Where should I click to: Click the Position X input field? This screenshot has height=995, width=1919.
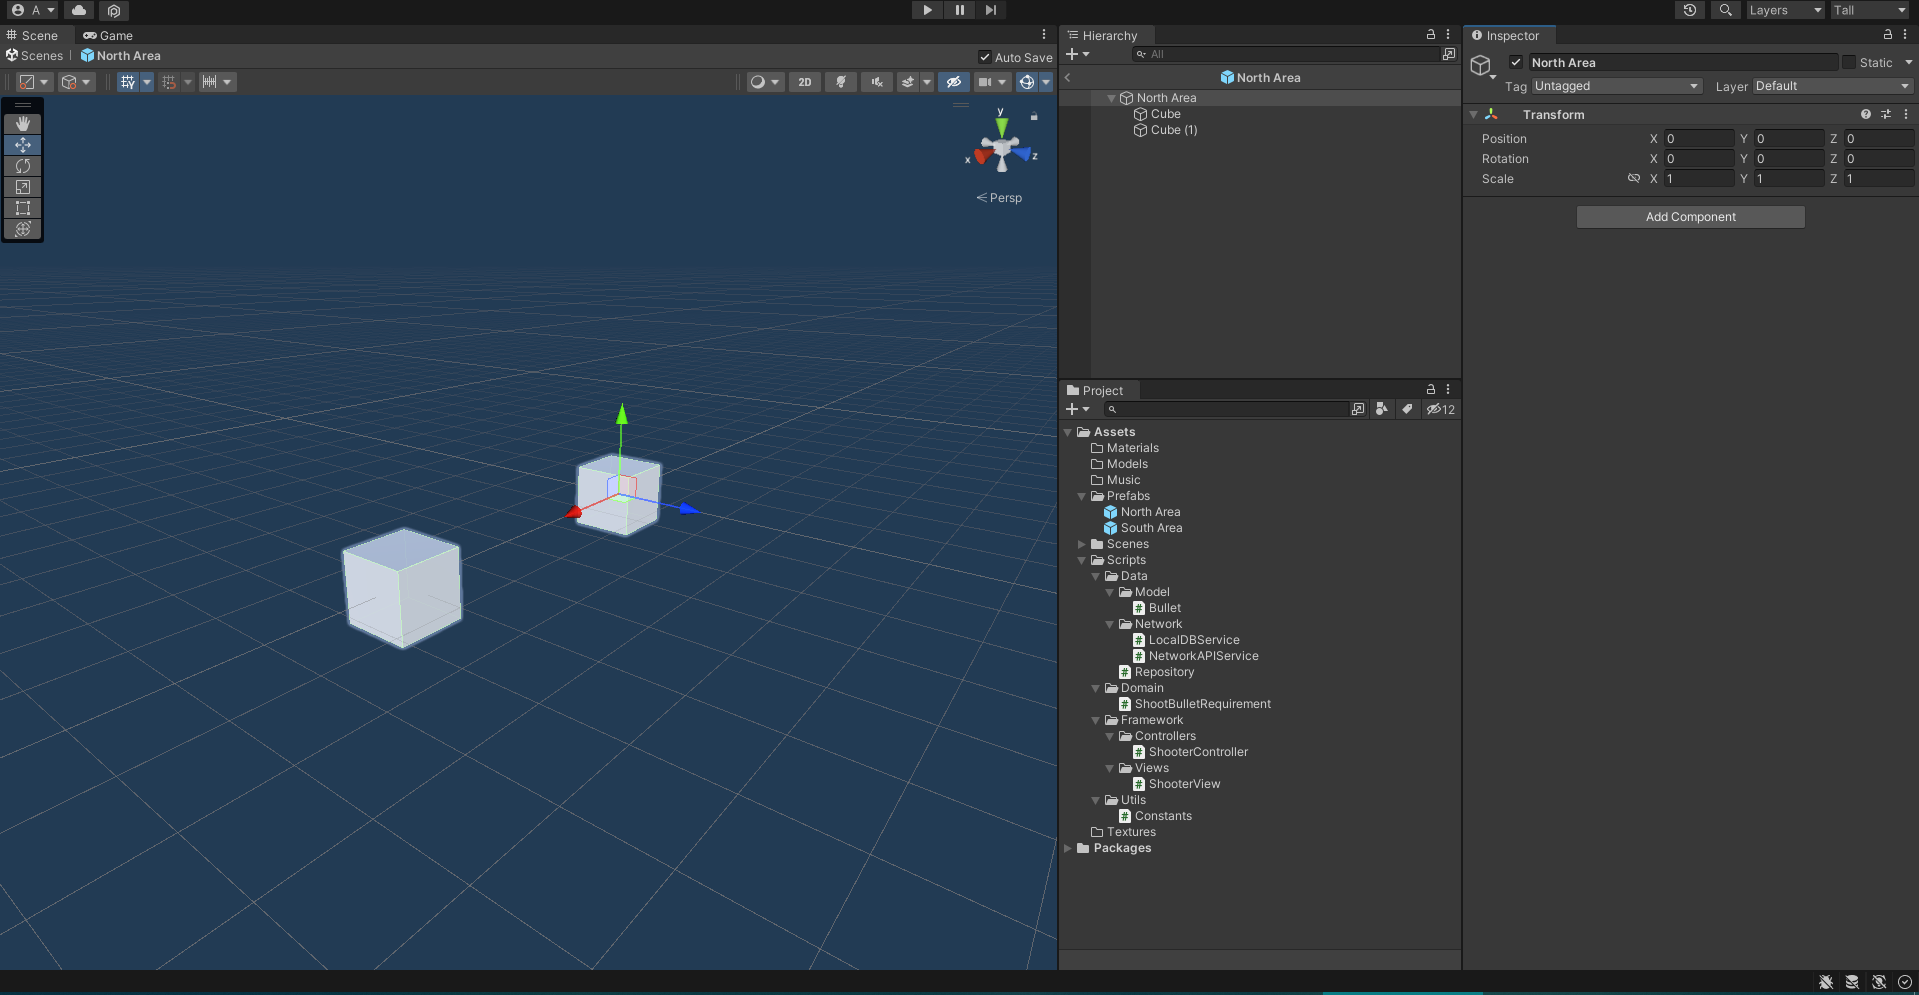pyautogui.click(x=1699, y=139)
